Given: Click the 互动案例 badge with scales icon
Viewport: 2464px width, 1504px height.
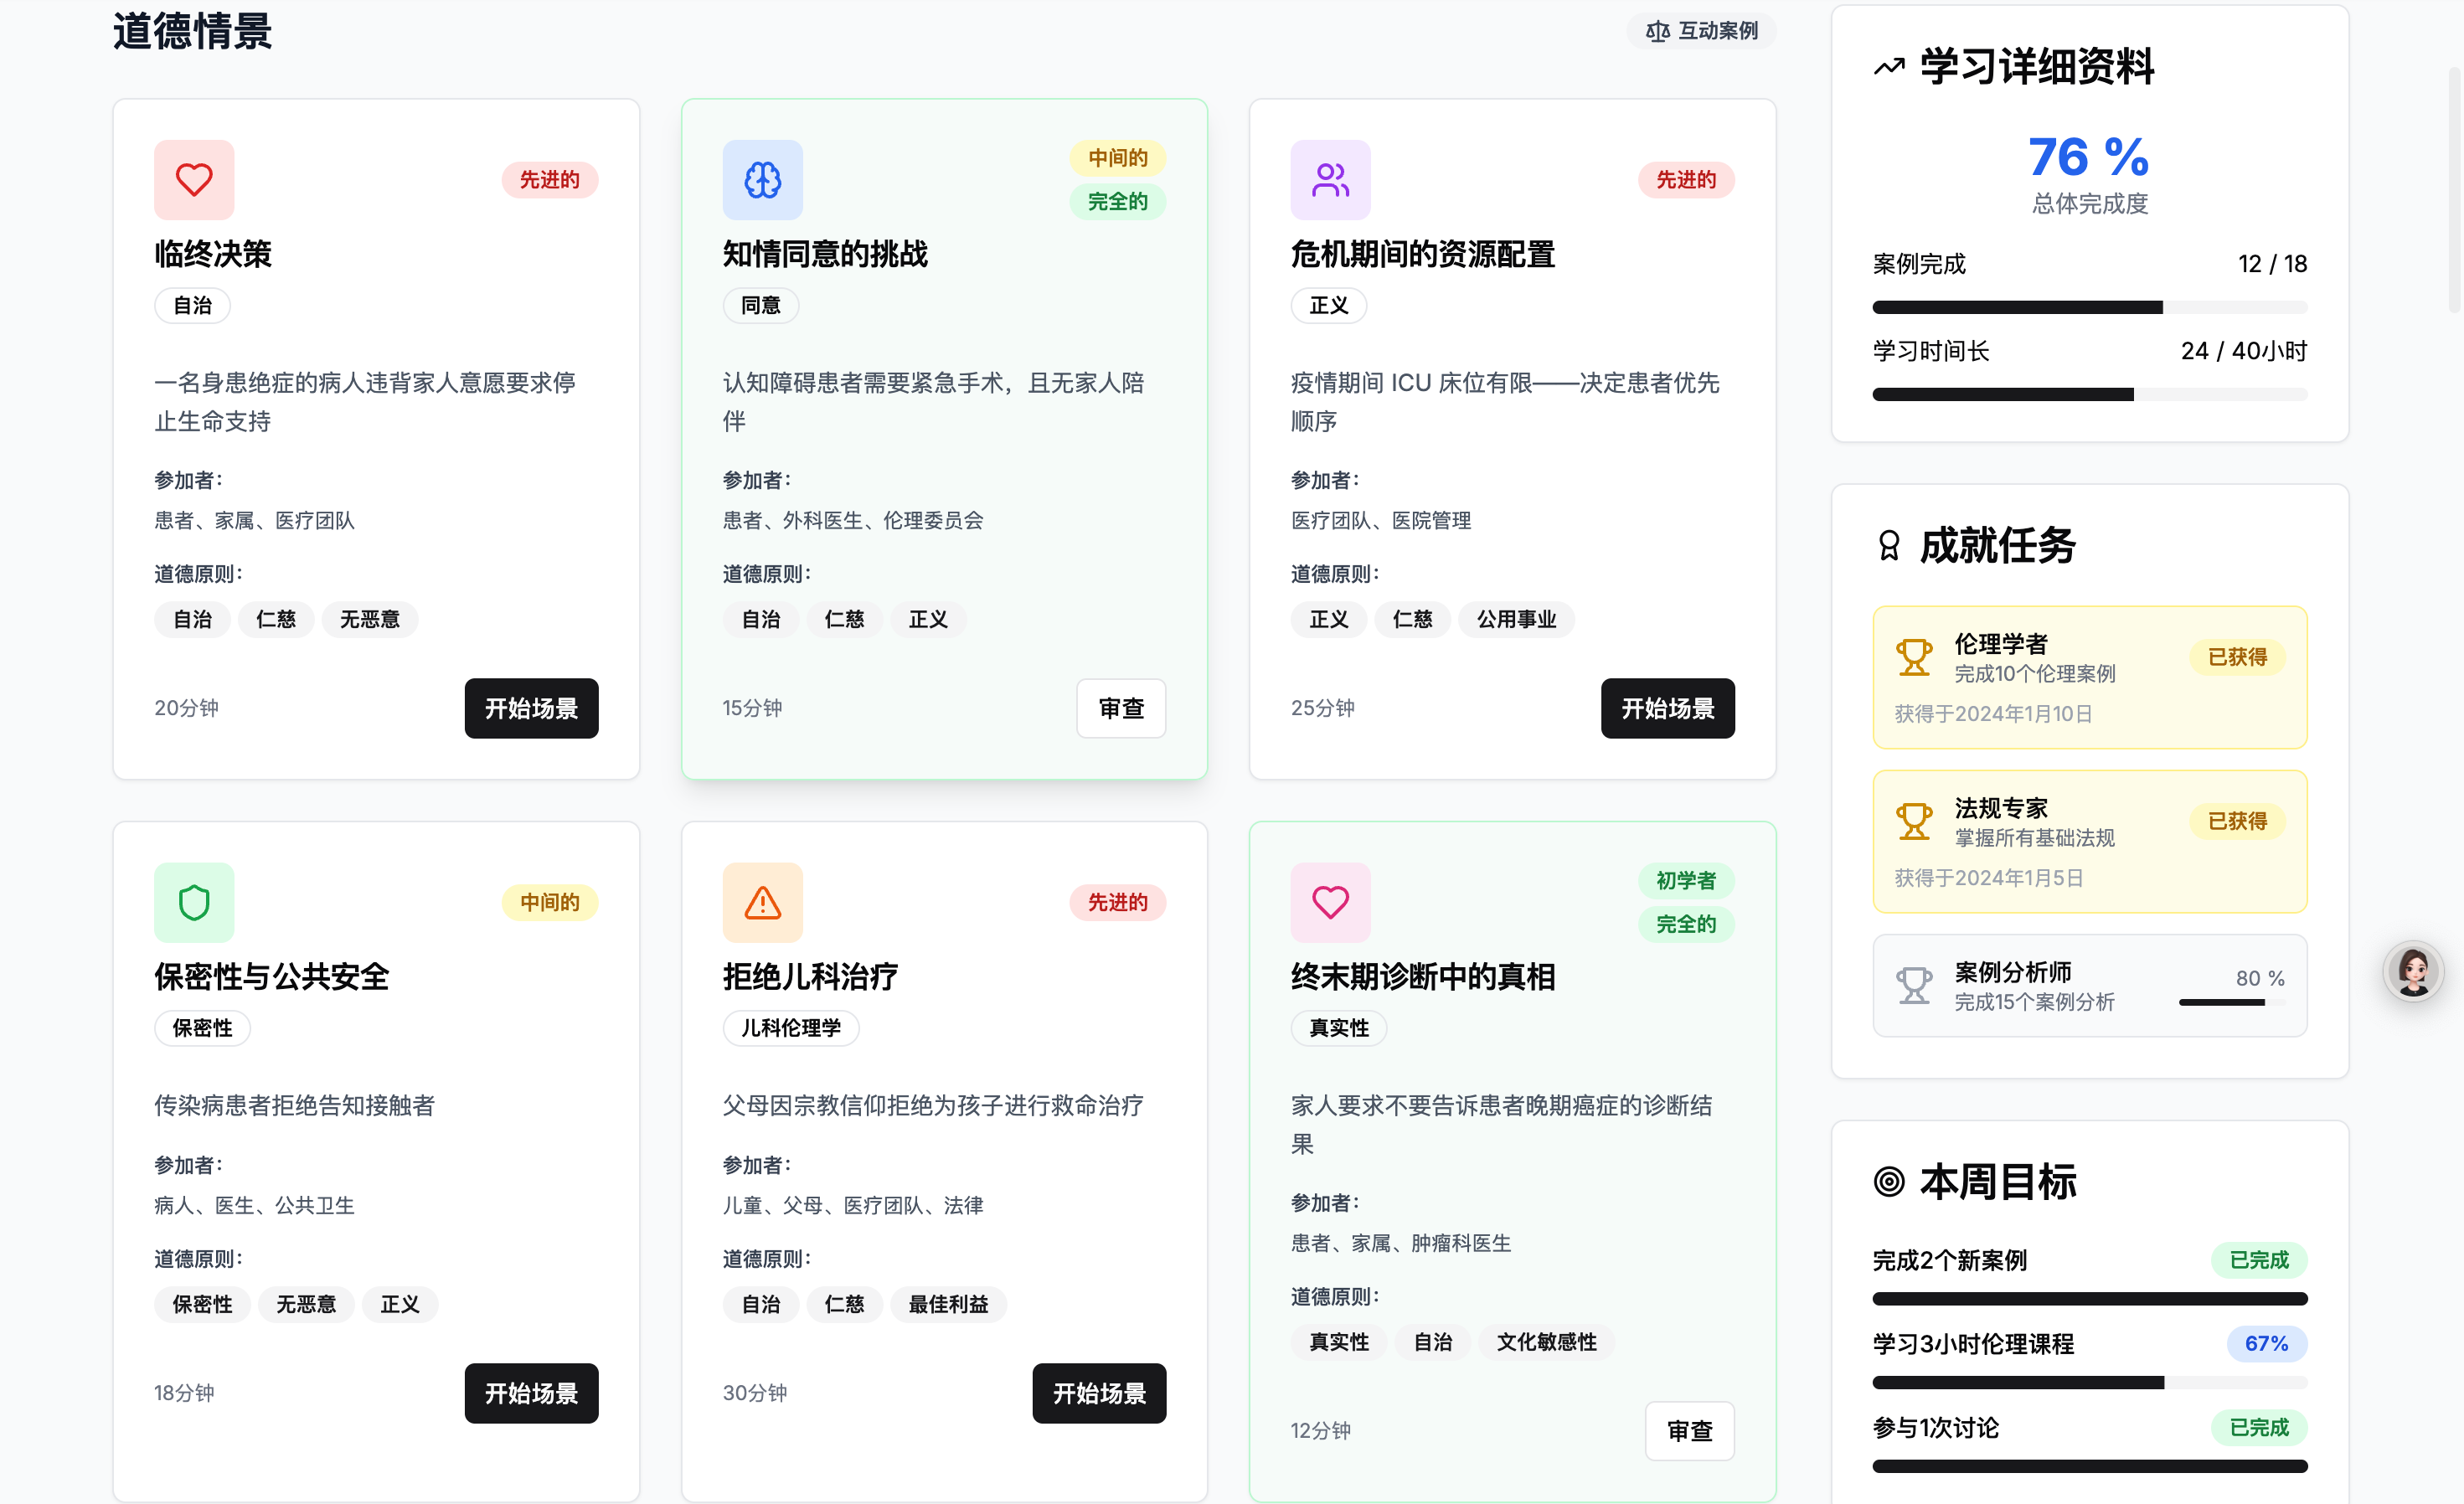Looking at the screenshot, I should [1701, 31].
